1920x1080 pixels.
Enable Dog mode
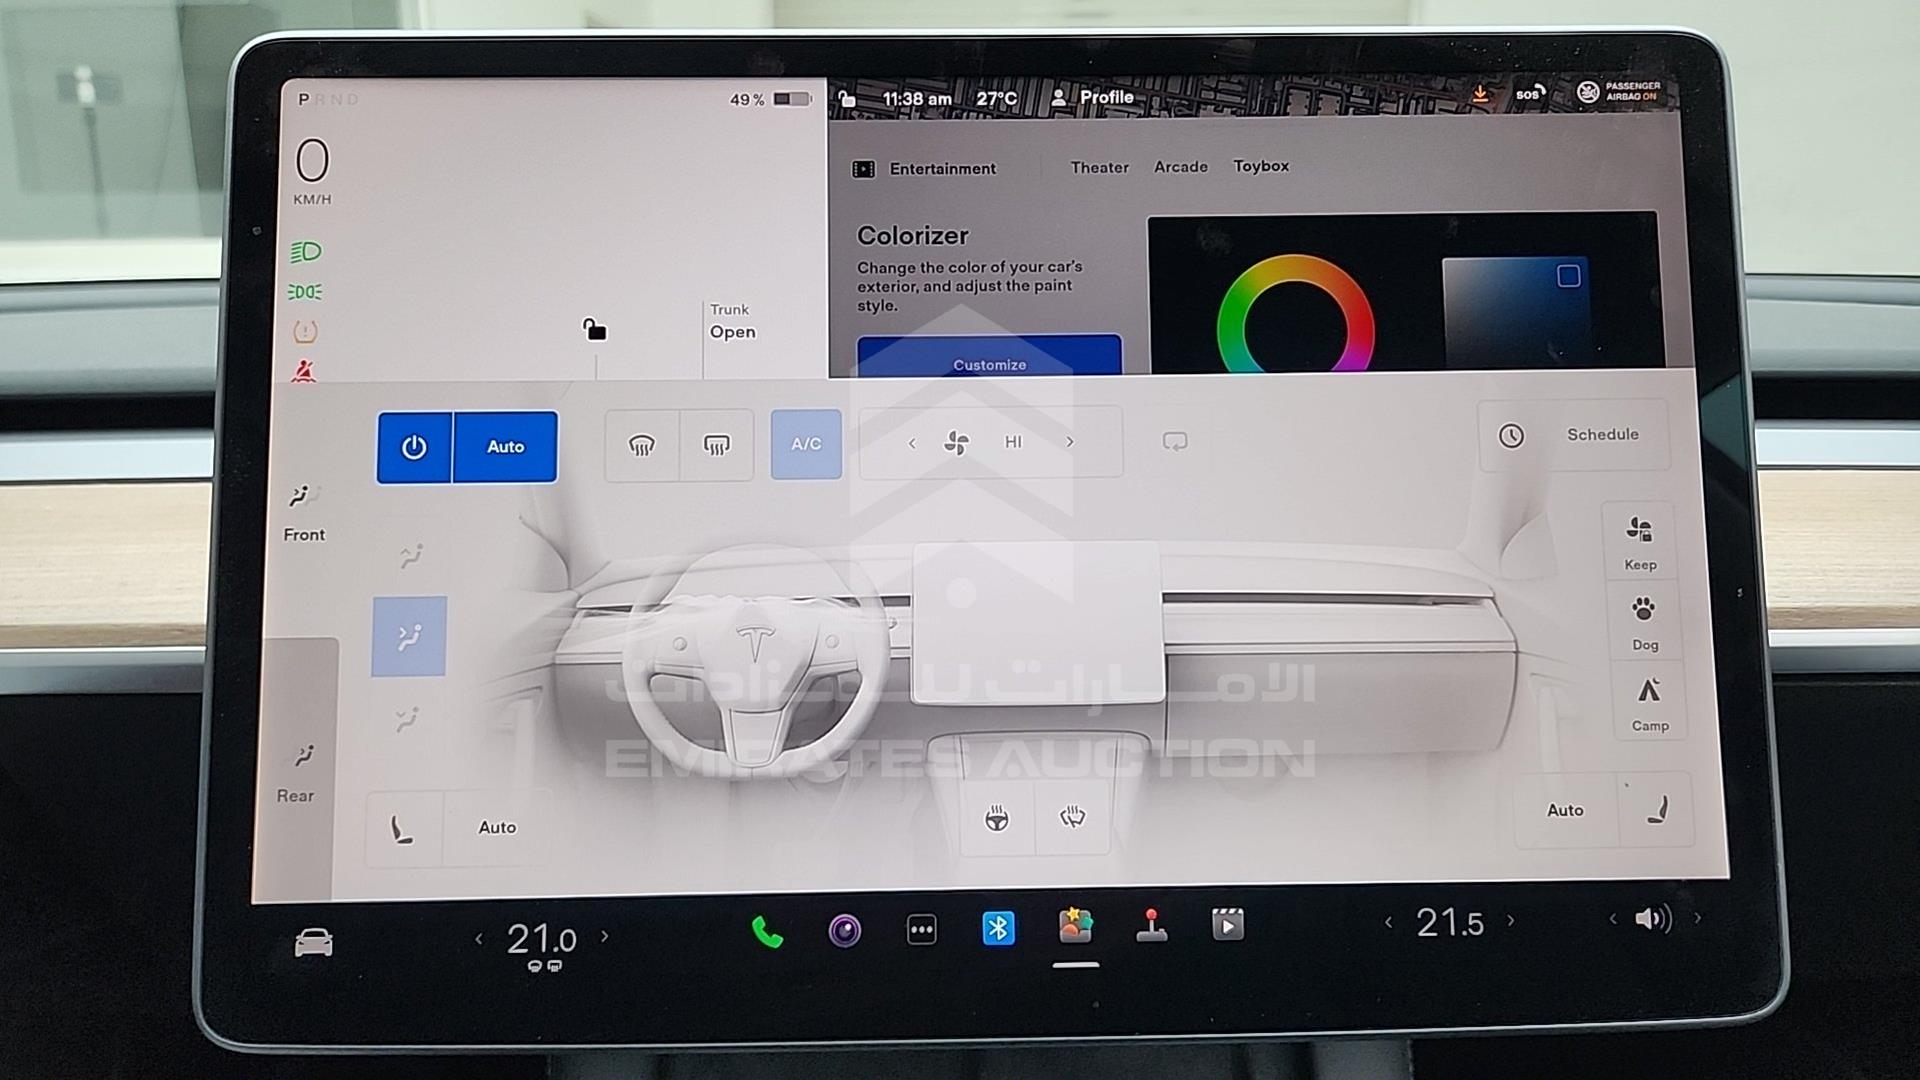coord(1644,623)
